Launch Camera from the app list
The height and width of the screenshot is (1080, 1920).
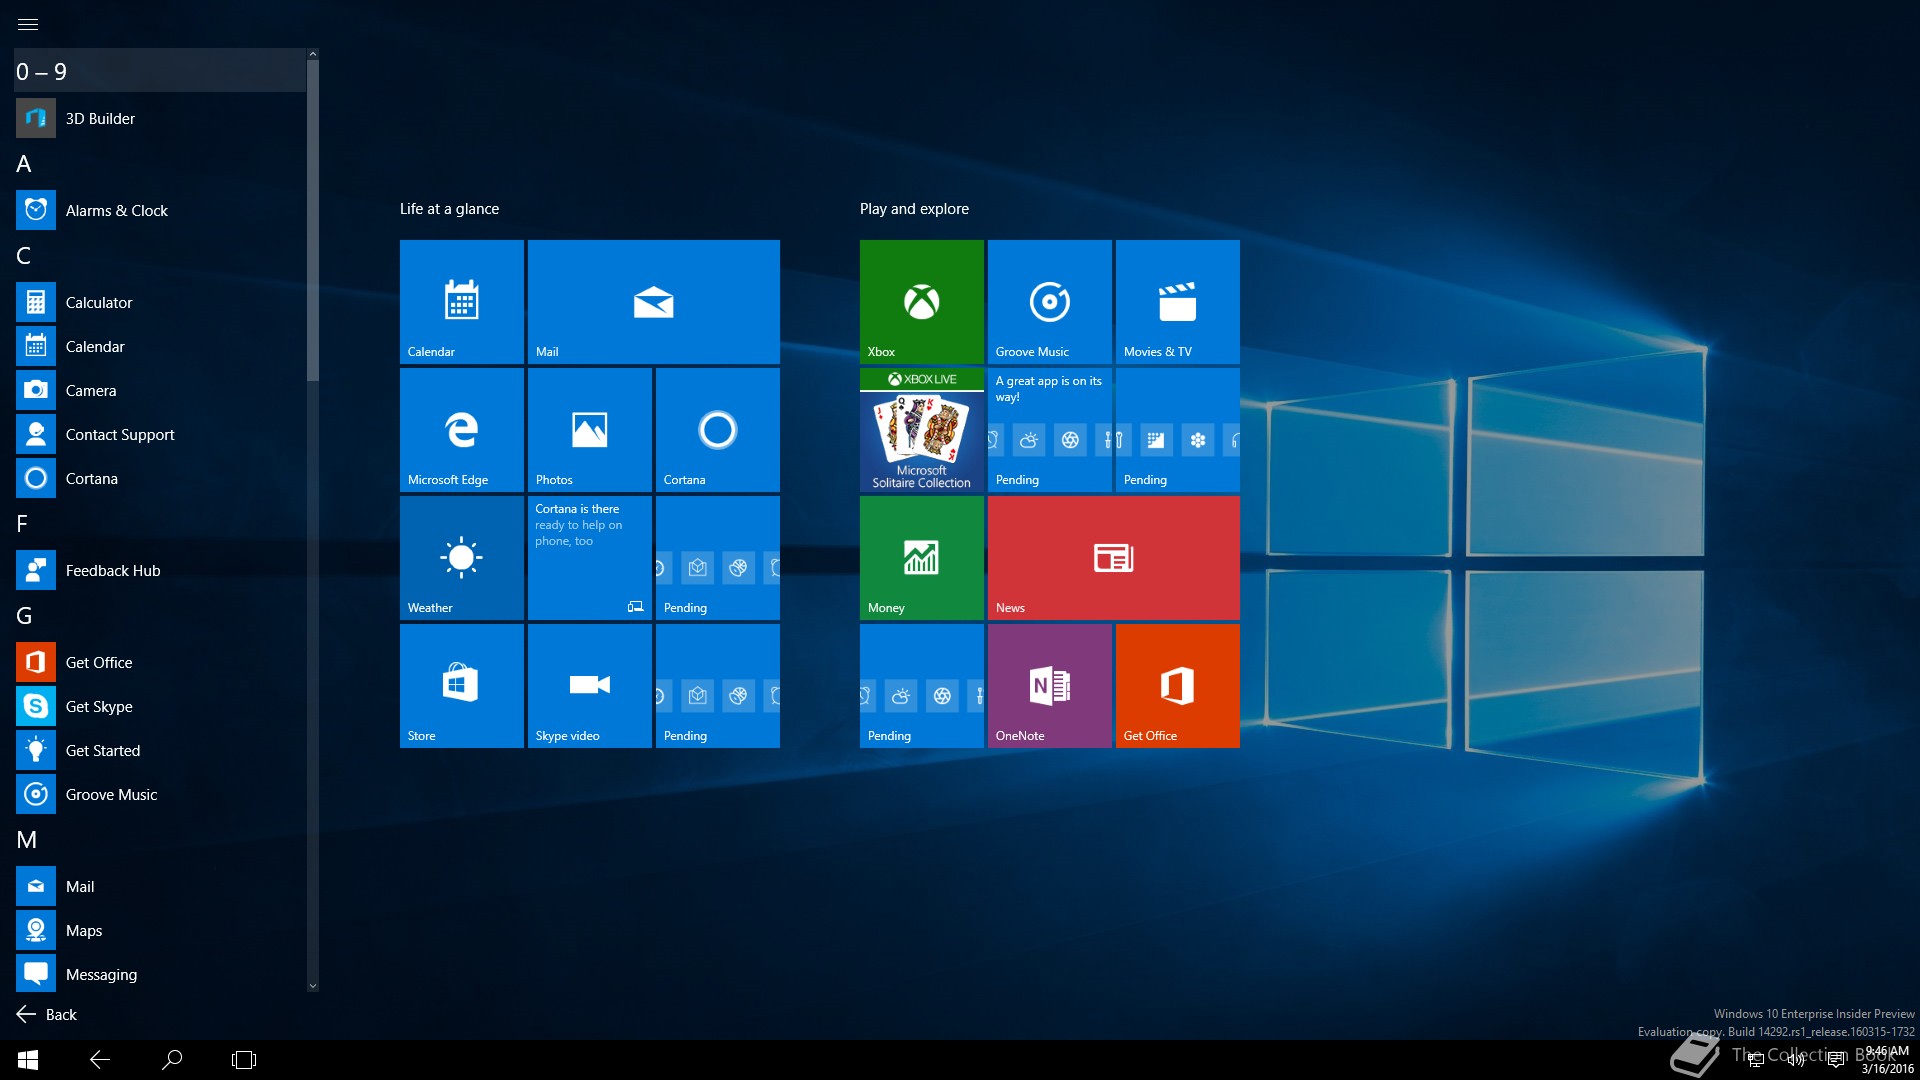(160, 390)
